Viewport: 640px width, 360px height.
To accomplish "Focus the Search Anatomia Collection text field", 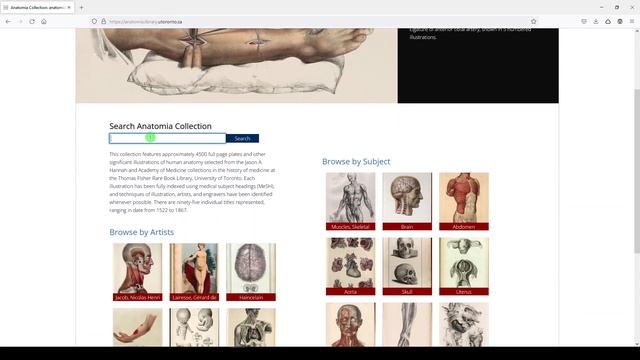I will (167, 138).
